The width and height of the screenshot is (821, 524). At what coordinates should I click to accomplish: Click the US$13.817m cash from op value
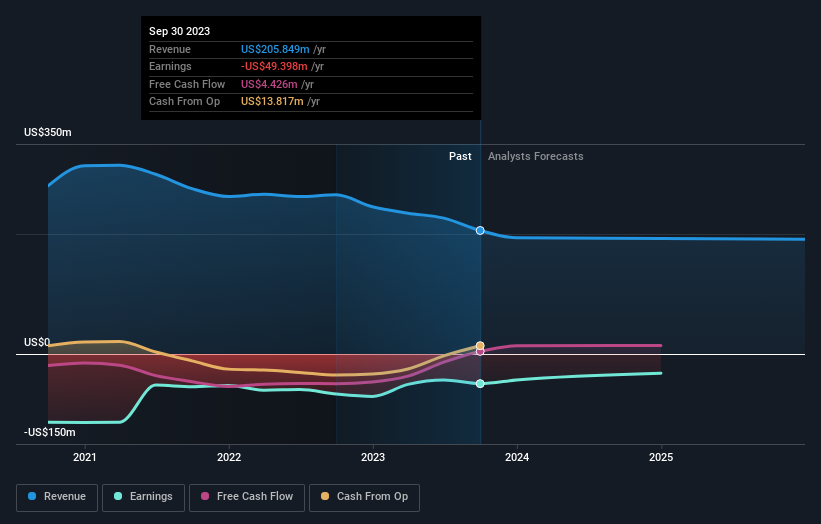(x=272, y=102)
